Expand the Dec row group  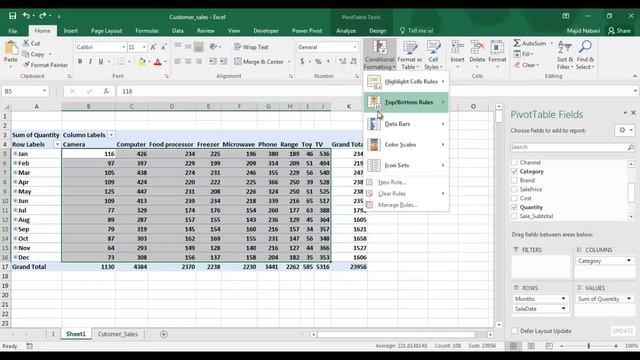click(x=15, y=258)
